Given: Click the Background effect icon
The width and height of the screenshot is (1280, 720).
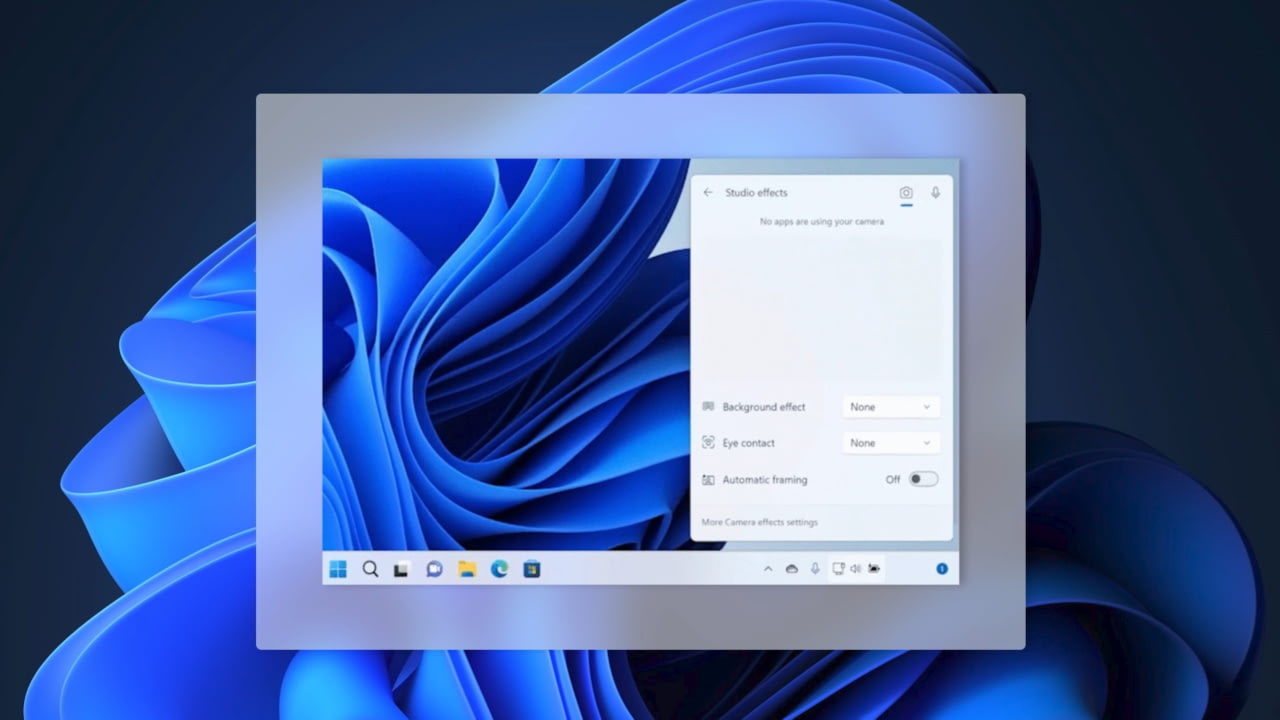Looking at the screenshot, I should 708,407.
